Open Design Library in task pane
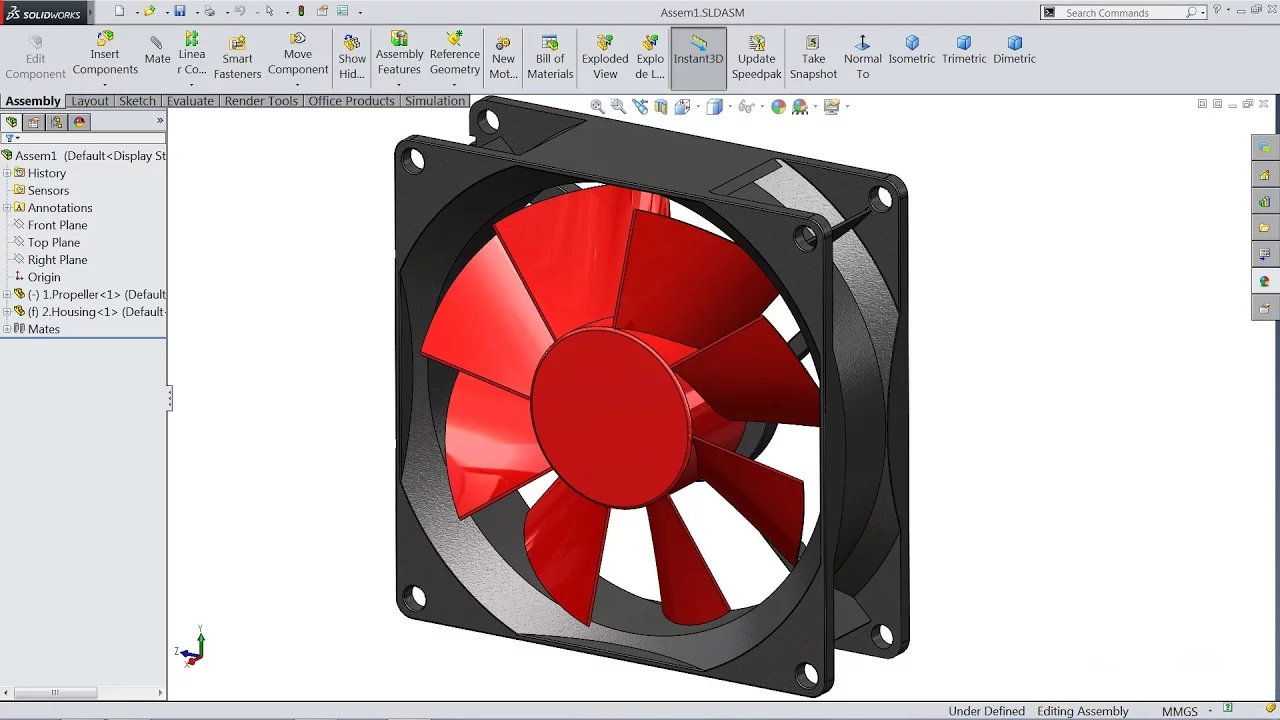 tap(1265, 201)
